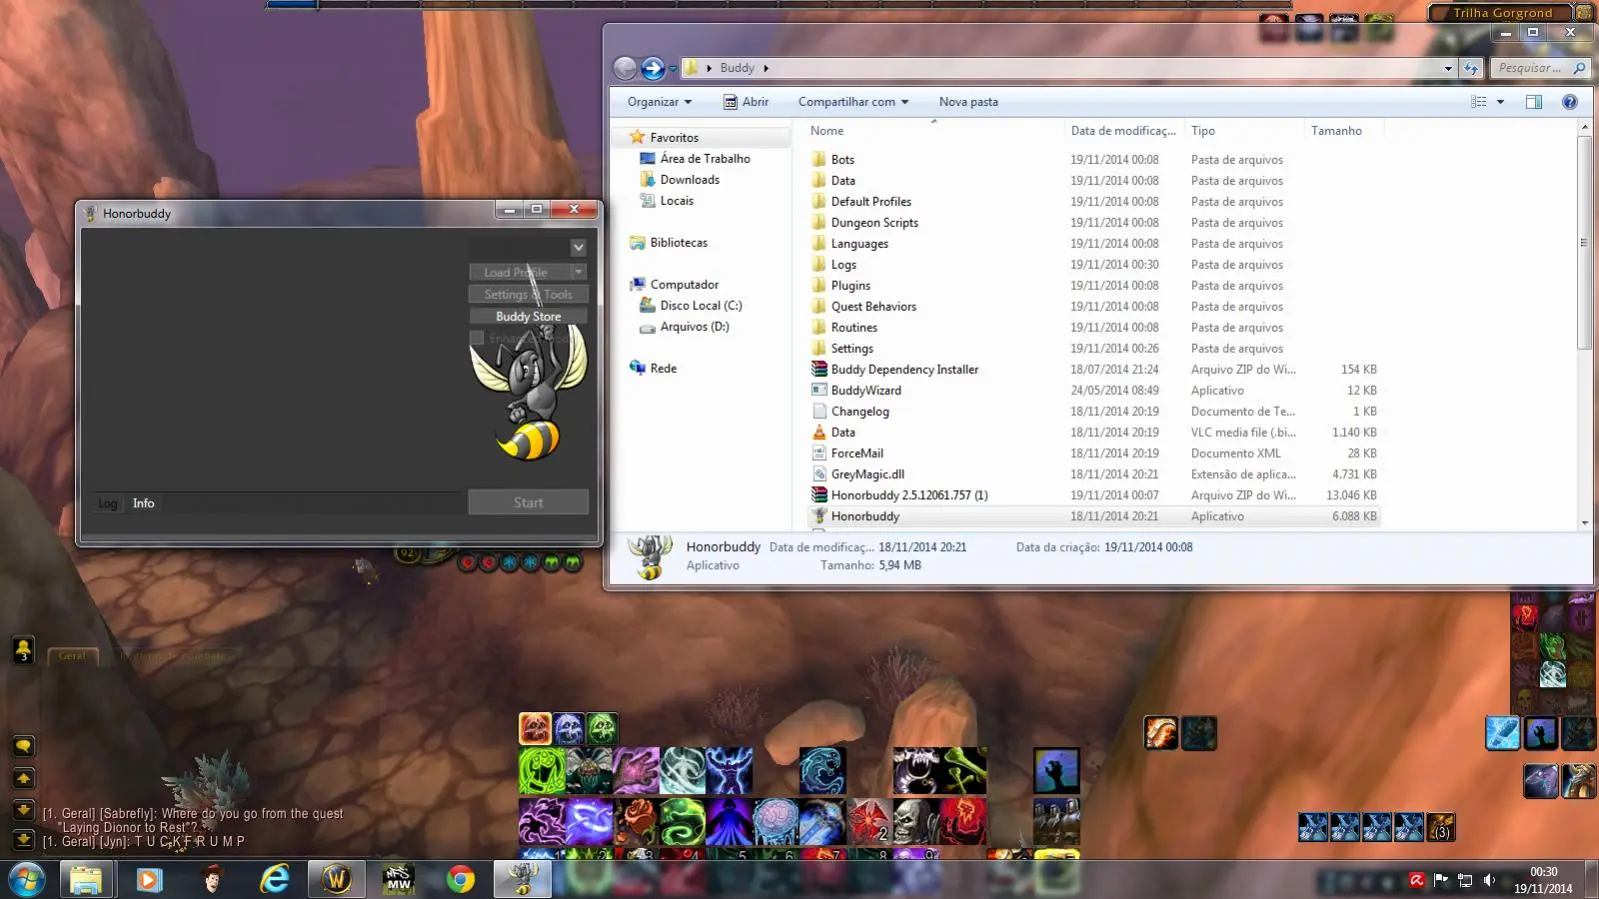Change the view options dropdown in Explorer
1599x899 pixels.
tap(1500, 102)
